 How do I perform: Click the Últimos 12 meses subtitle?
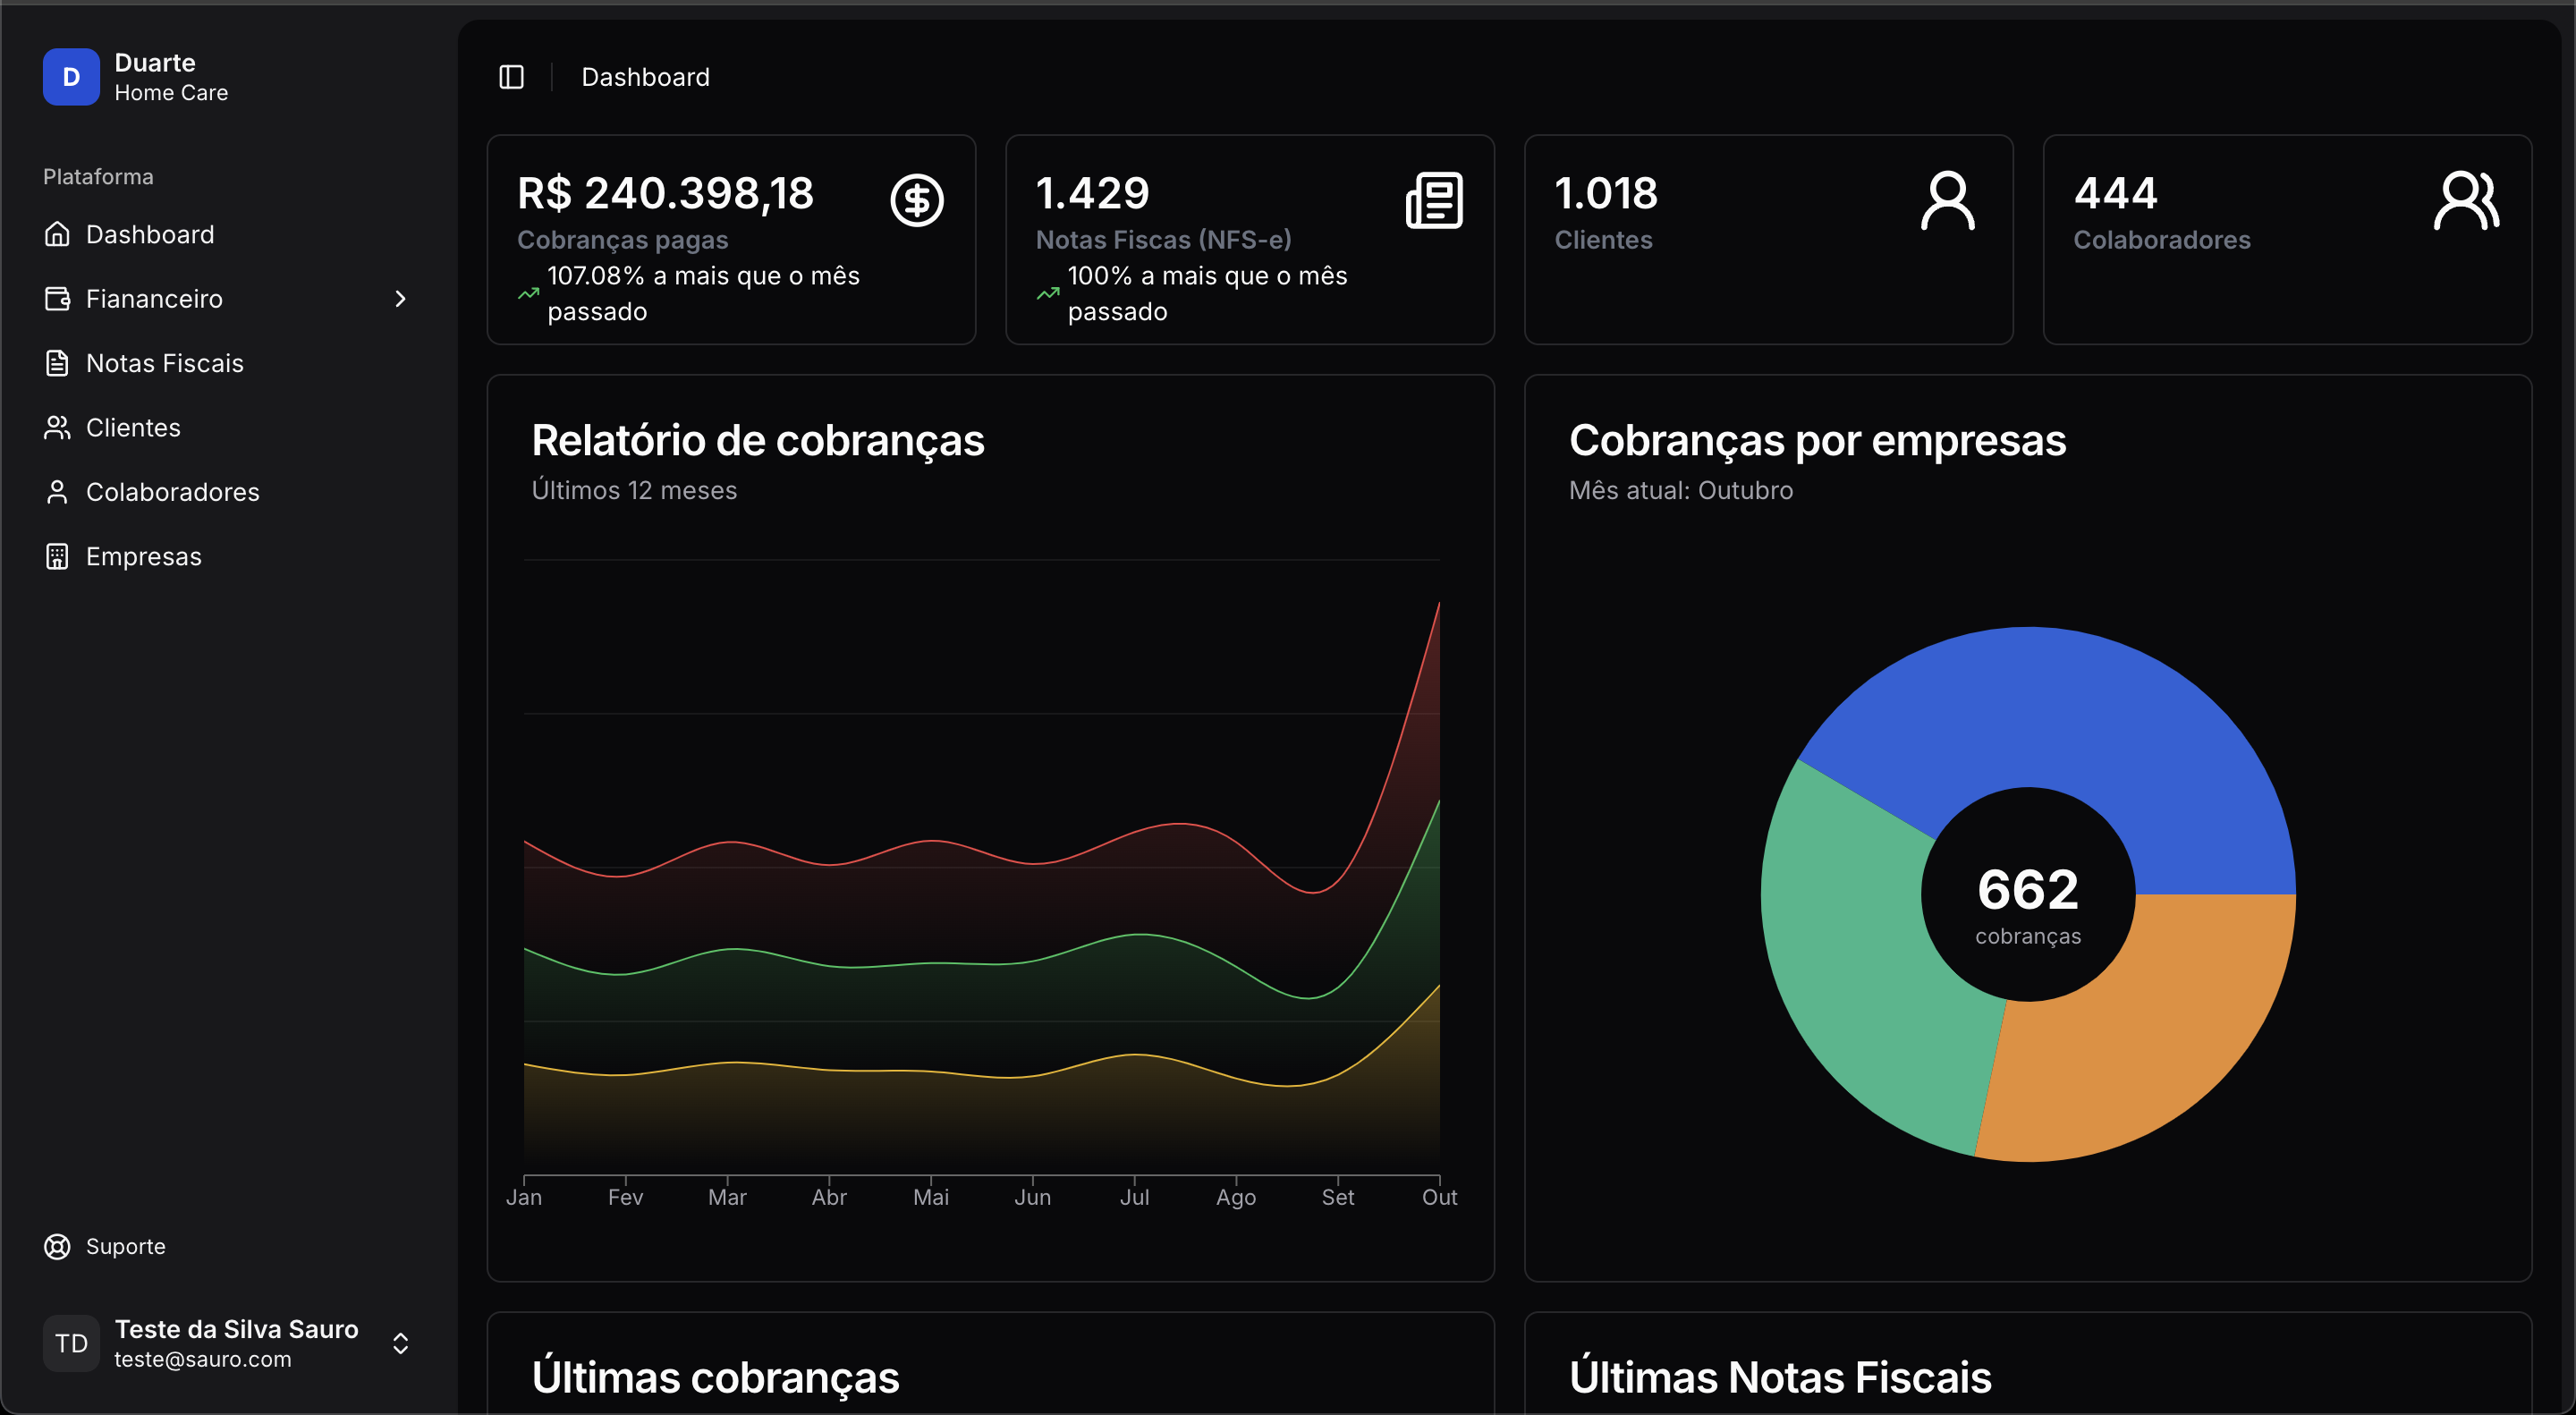coord(634,490)
